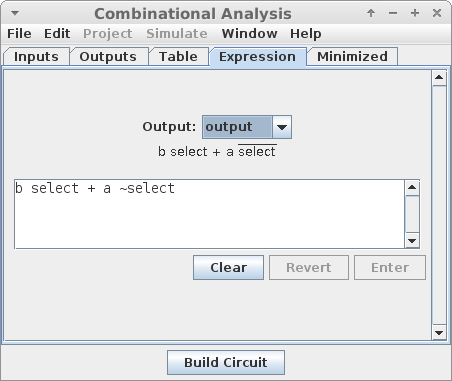
Task: Click the Clear button
Action: pos(228,268)
